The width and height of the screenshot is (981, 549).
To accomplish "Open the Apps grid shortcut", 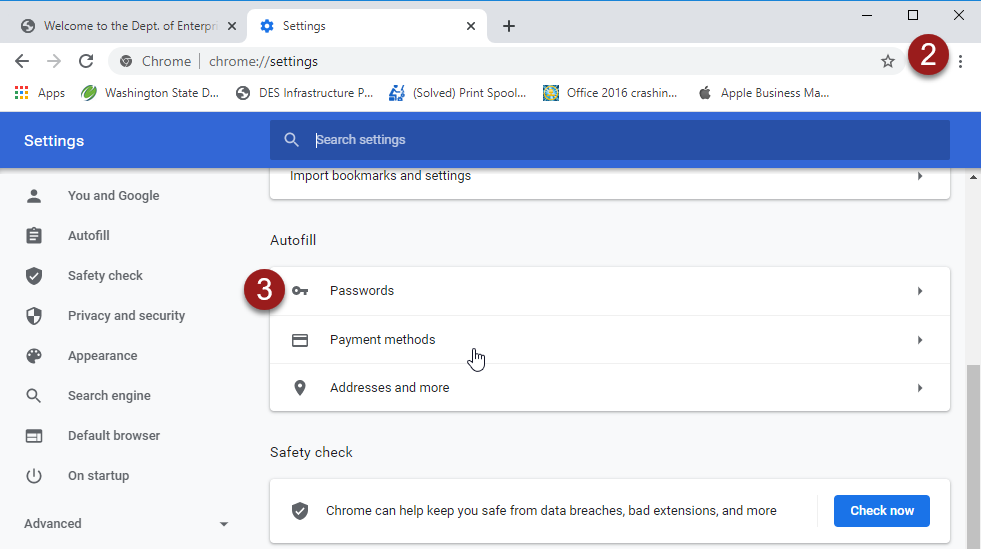I will click(39, 93).
